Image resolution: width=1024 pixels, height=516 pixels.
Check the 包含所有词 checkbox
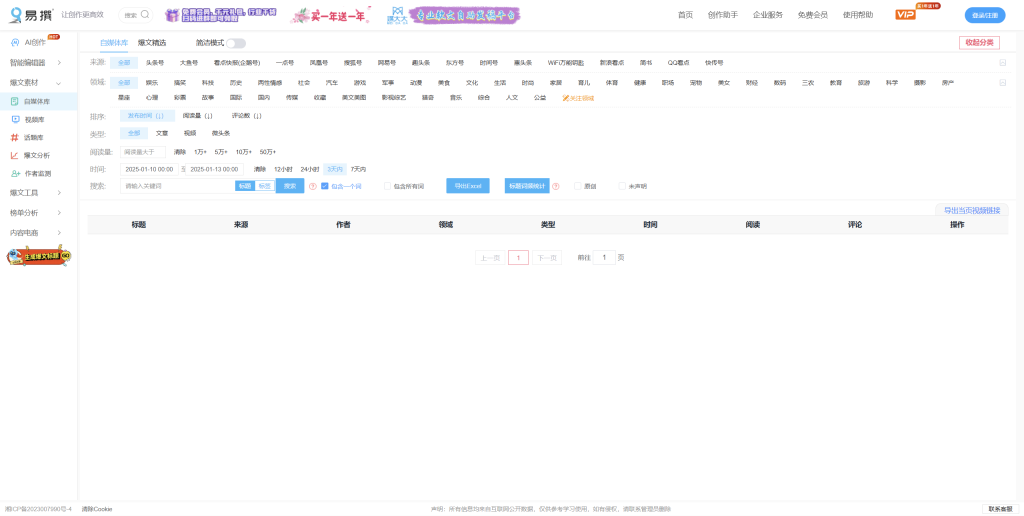(388, 186)
